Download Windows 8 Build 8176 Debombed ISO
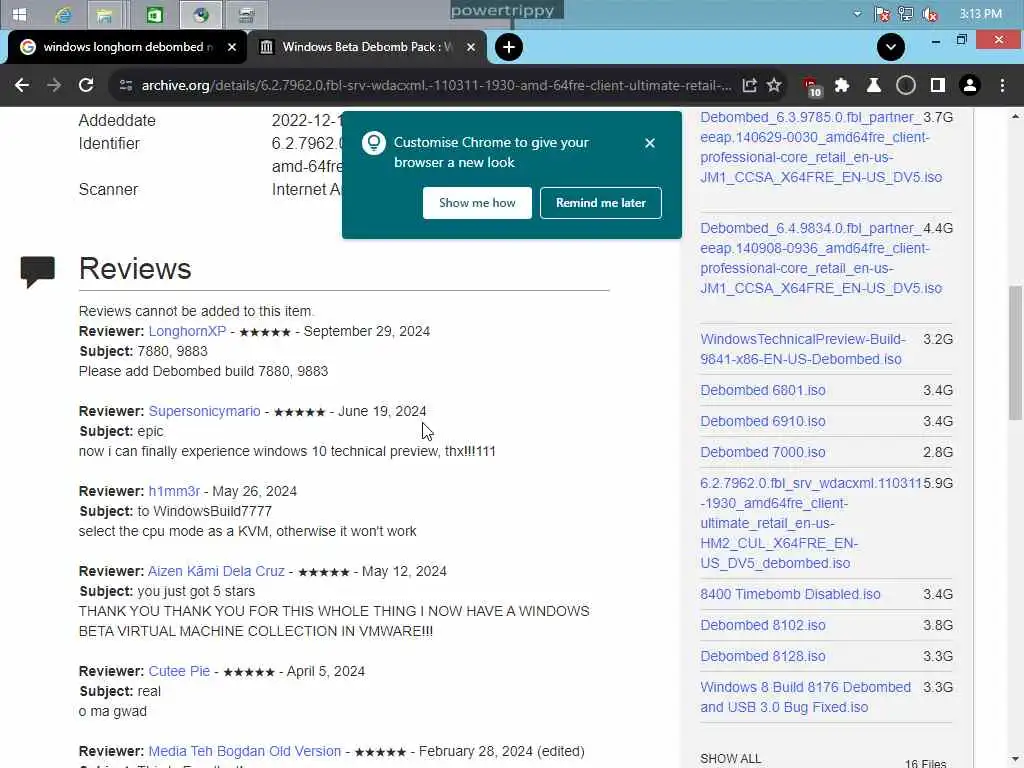Image resolution: width=1024 pixels, height=768 pixels. pos(805,697)
